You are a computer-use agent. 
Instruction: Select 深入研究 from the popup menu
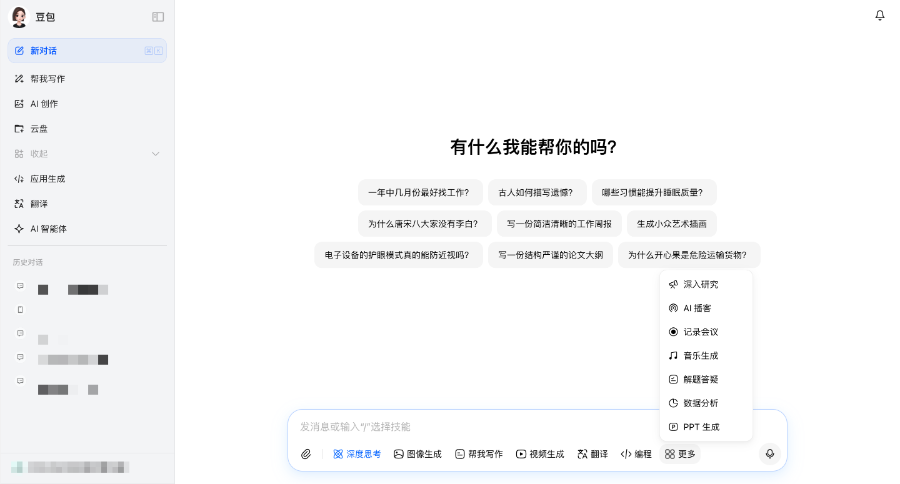pos(700,284)
